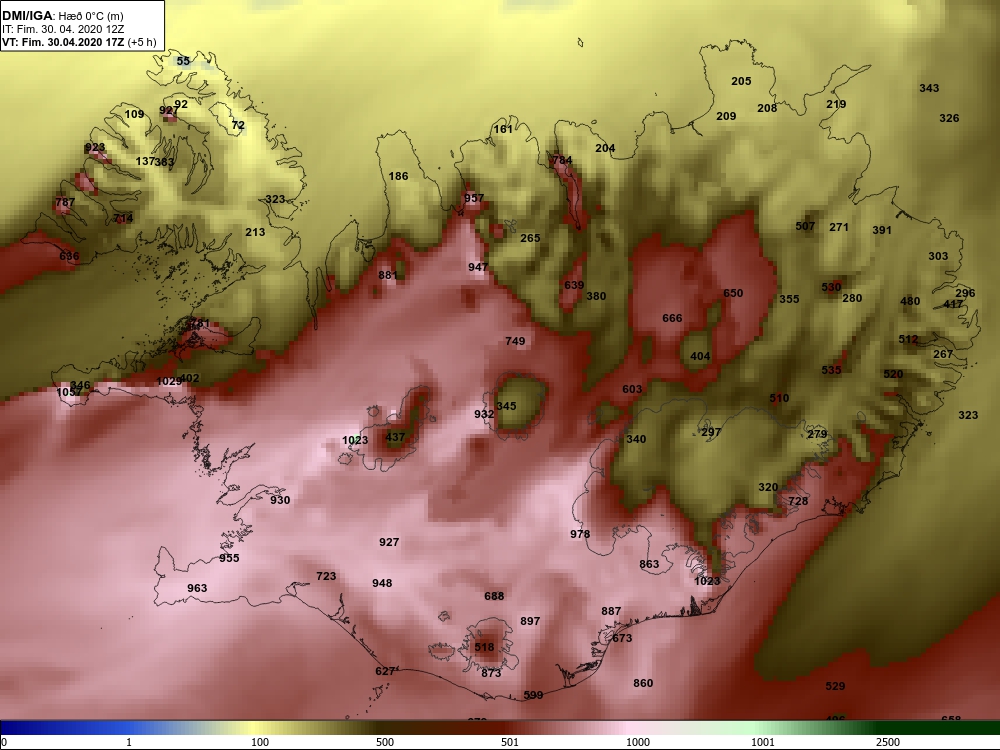
Task: Click the legend label '500' on color scale
Action: (385, 742)
